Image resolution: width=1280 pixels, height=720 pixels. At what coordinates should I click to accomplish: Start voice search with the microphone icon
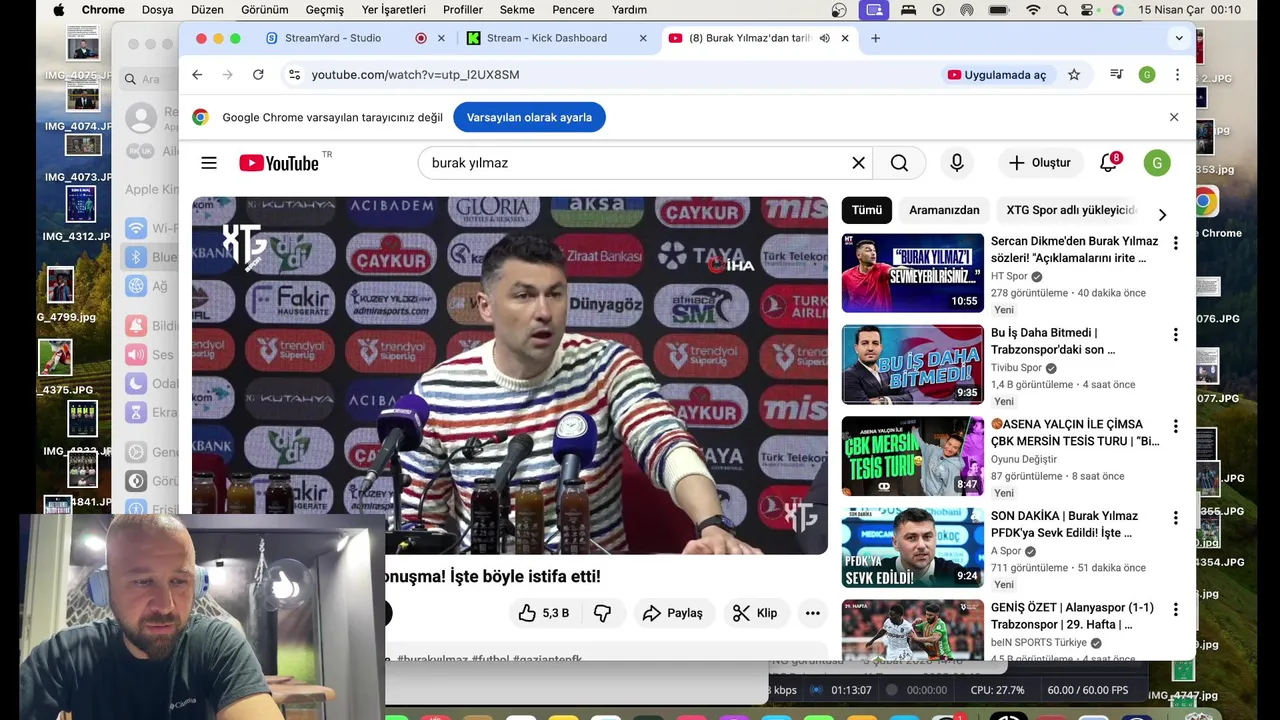957,163
